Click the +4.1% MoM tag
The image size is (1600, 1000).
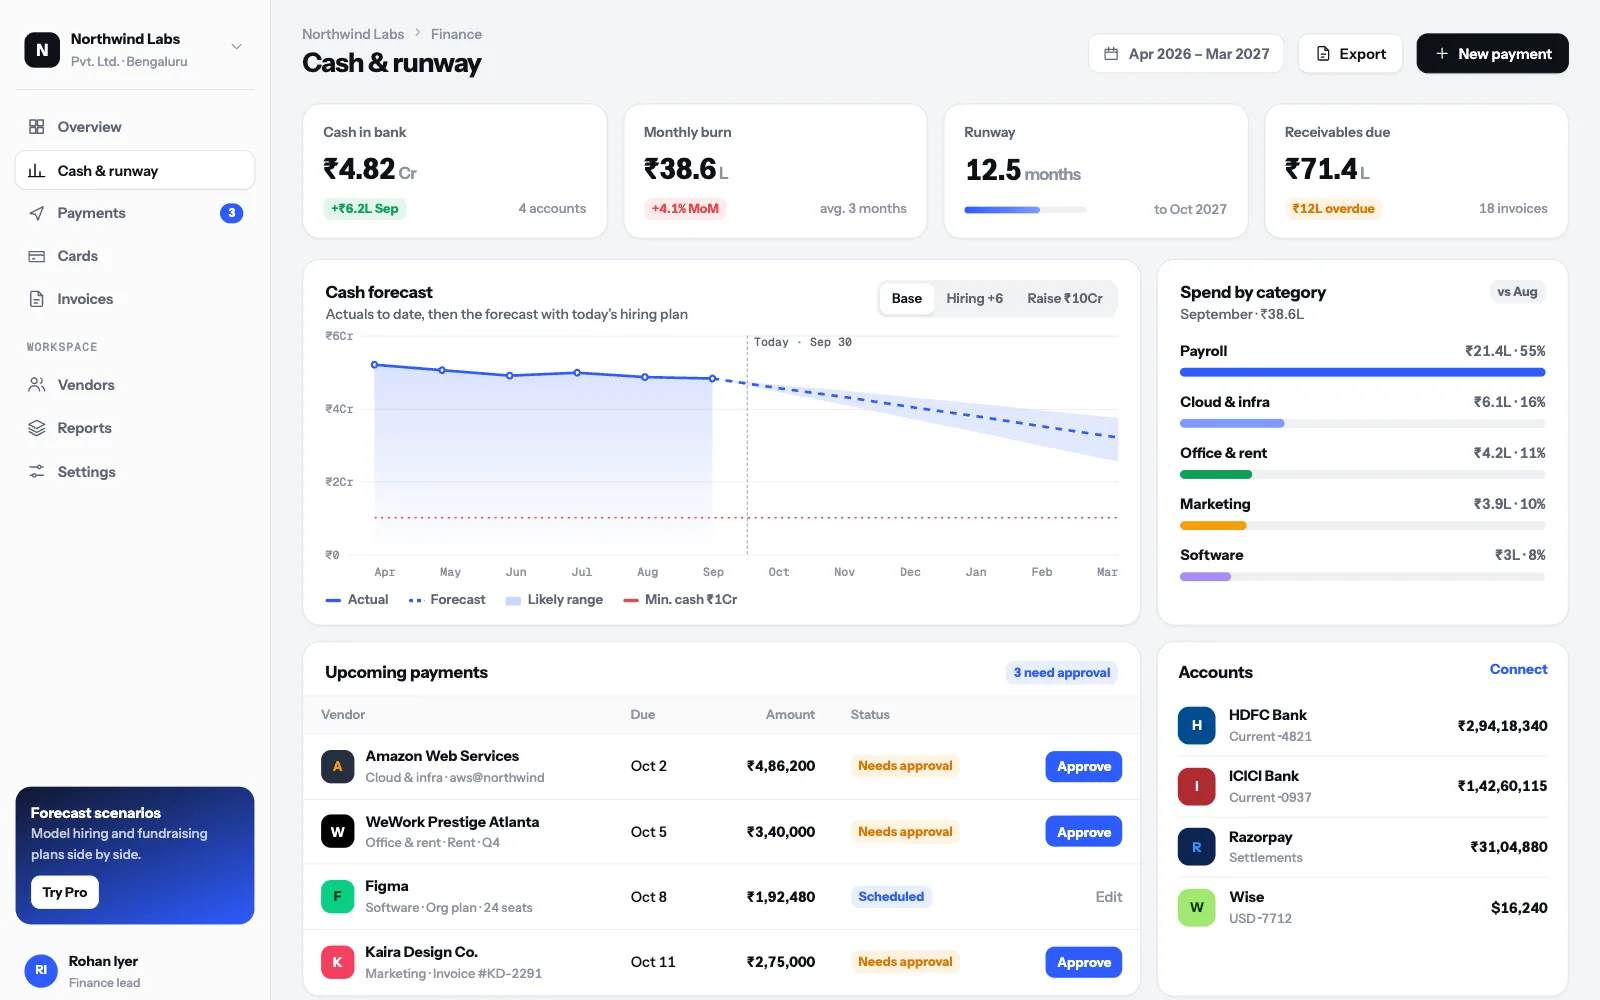tap(685, 209)
